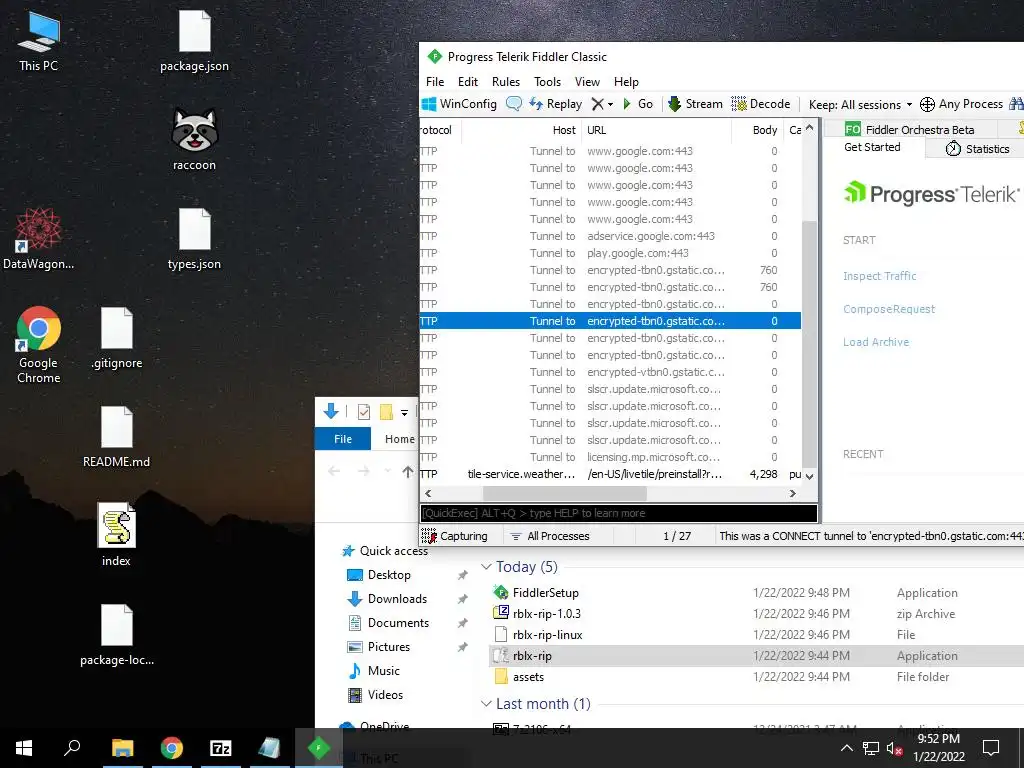Viewport: 1024px width, 768px height.
Task: Select the play.google.com:443 session row
Action: (x=610, y=253)
